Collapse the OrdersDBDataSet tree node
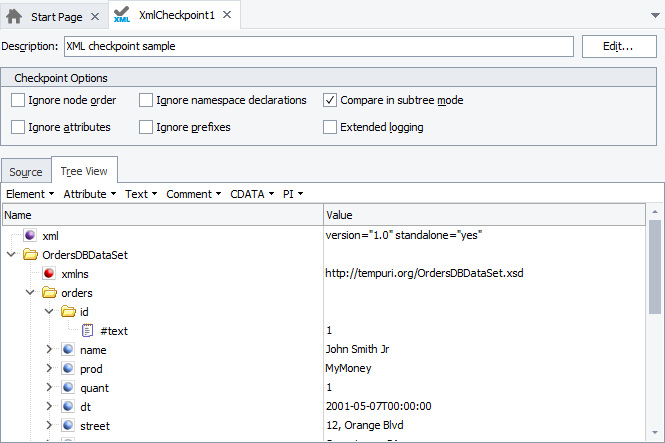 (11, 255)
